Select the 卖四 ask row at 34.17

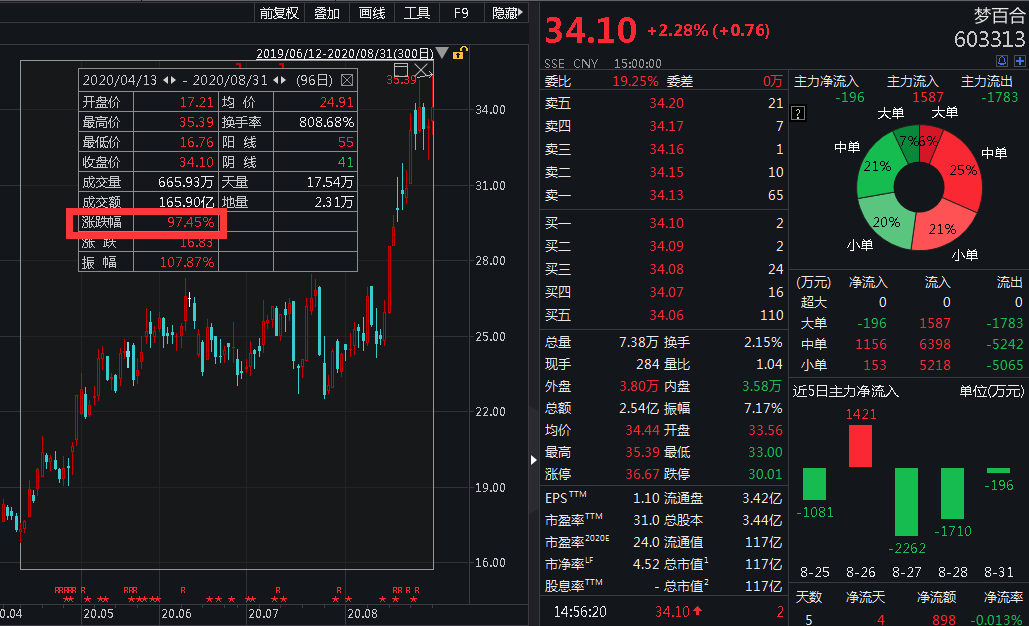[x=663, y=126]
